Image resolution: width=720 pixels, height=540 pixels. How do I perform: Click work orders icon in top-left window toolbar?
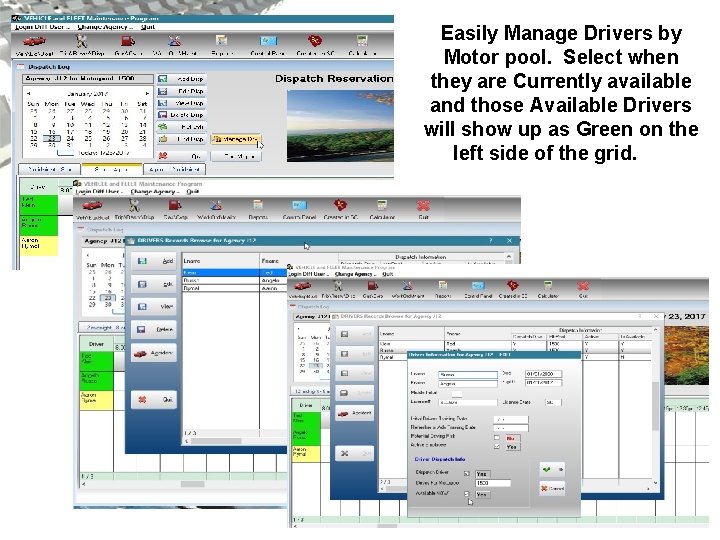(x=174, y=41)
